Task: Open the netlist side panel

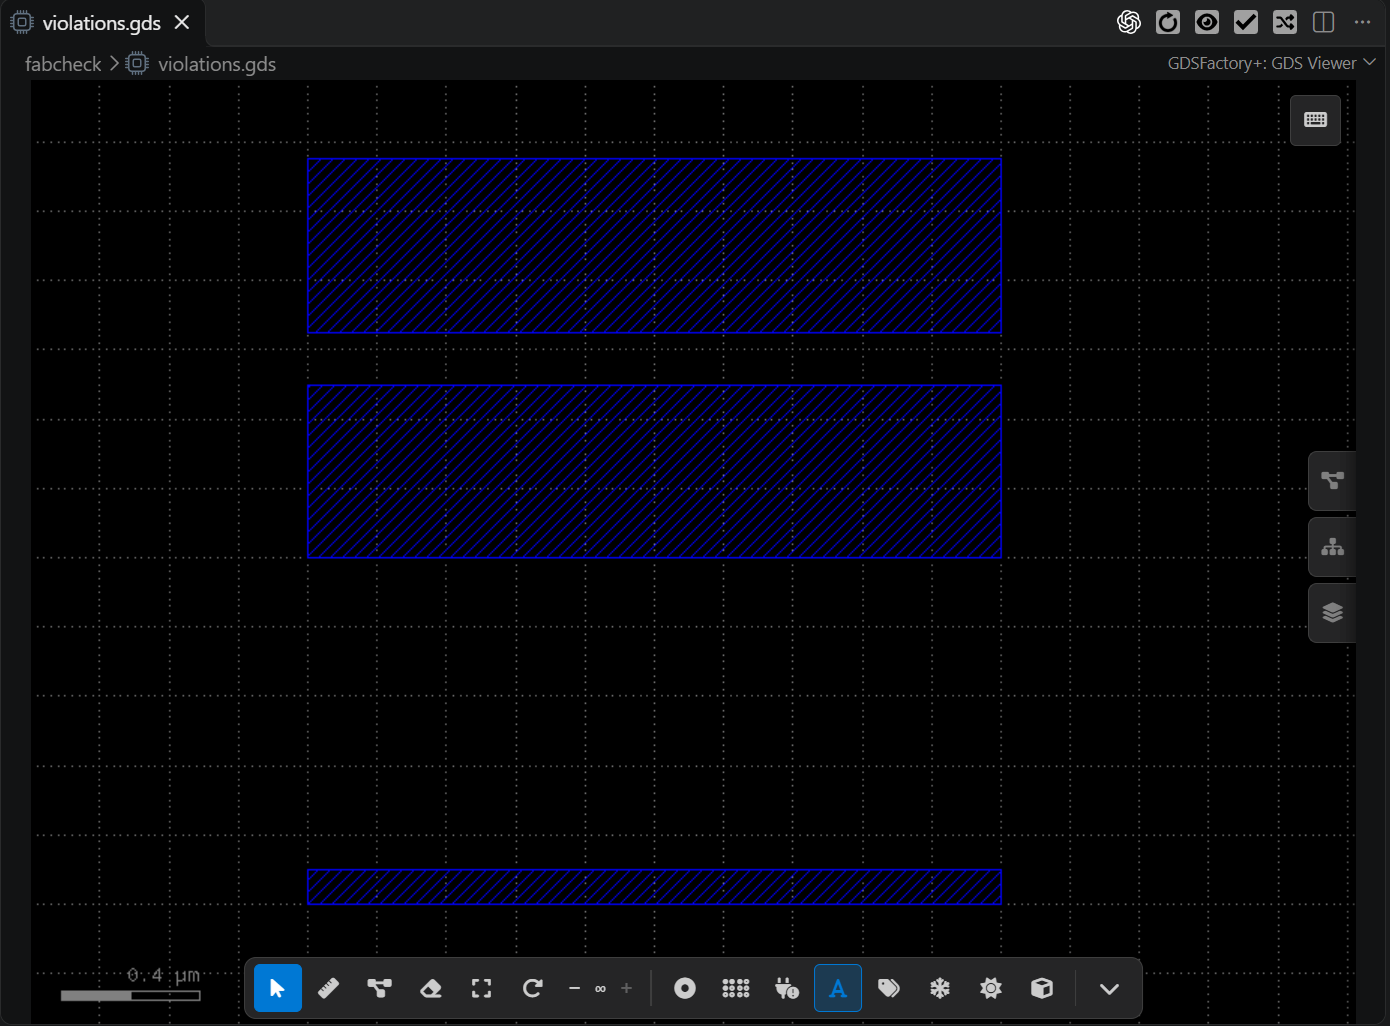Action: [1332, 481]
